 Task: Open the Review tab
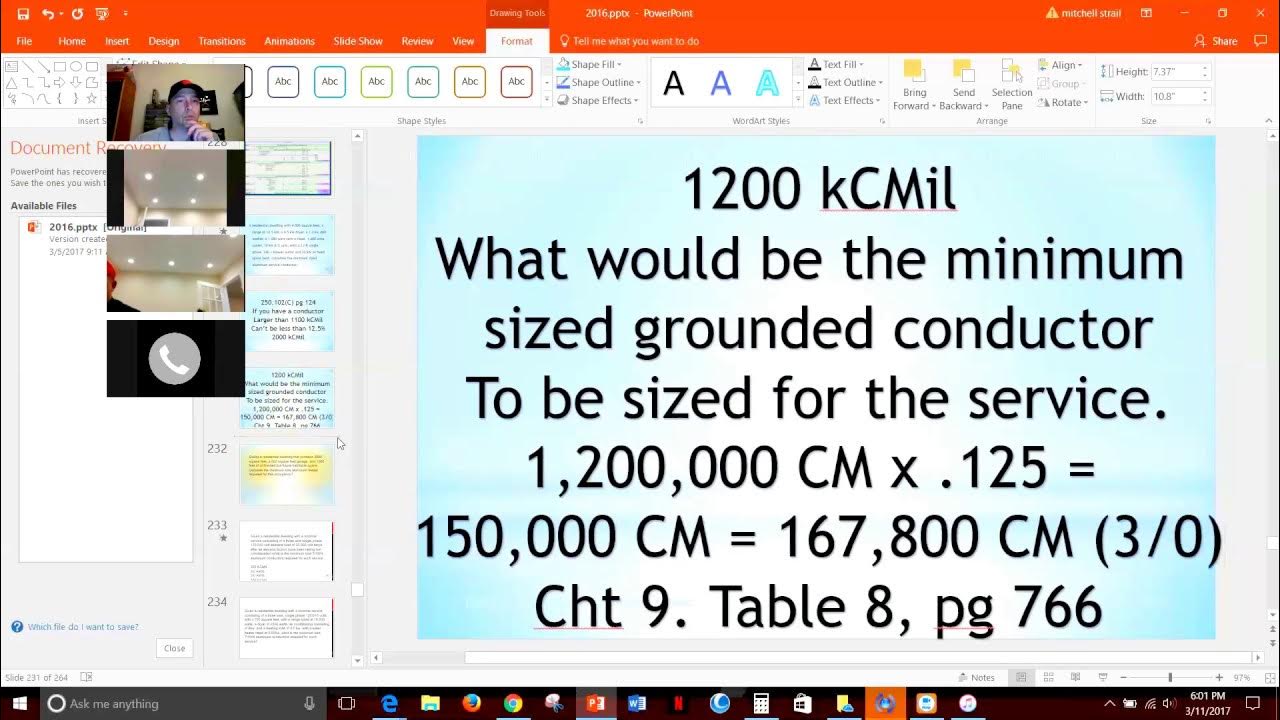point(417,41)
